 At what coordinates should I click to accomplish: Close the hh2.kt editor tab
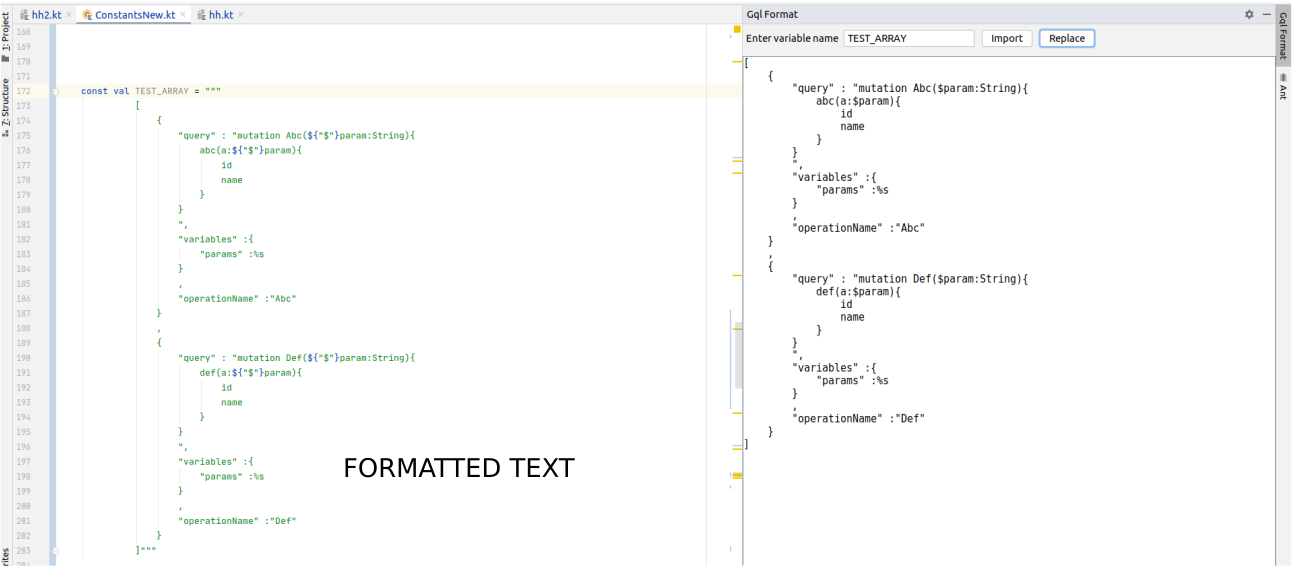[x=68, y=15]
